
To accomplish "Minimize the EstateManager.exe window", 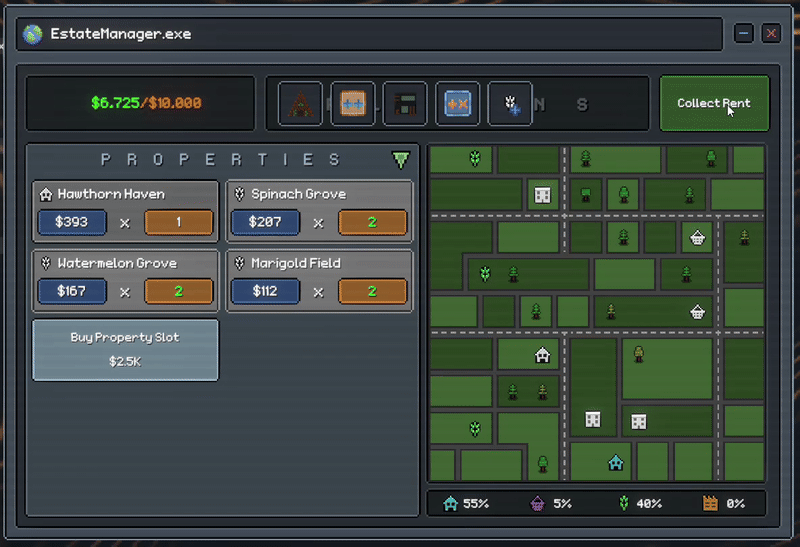I will 743,34.
